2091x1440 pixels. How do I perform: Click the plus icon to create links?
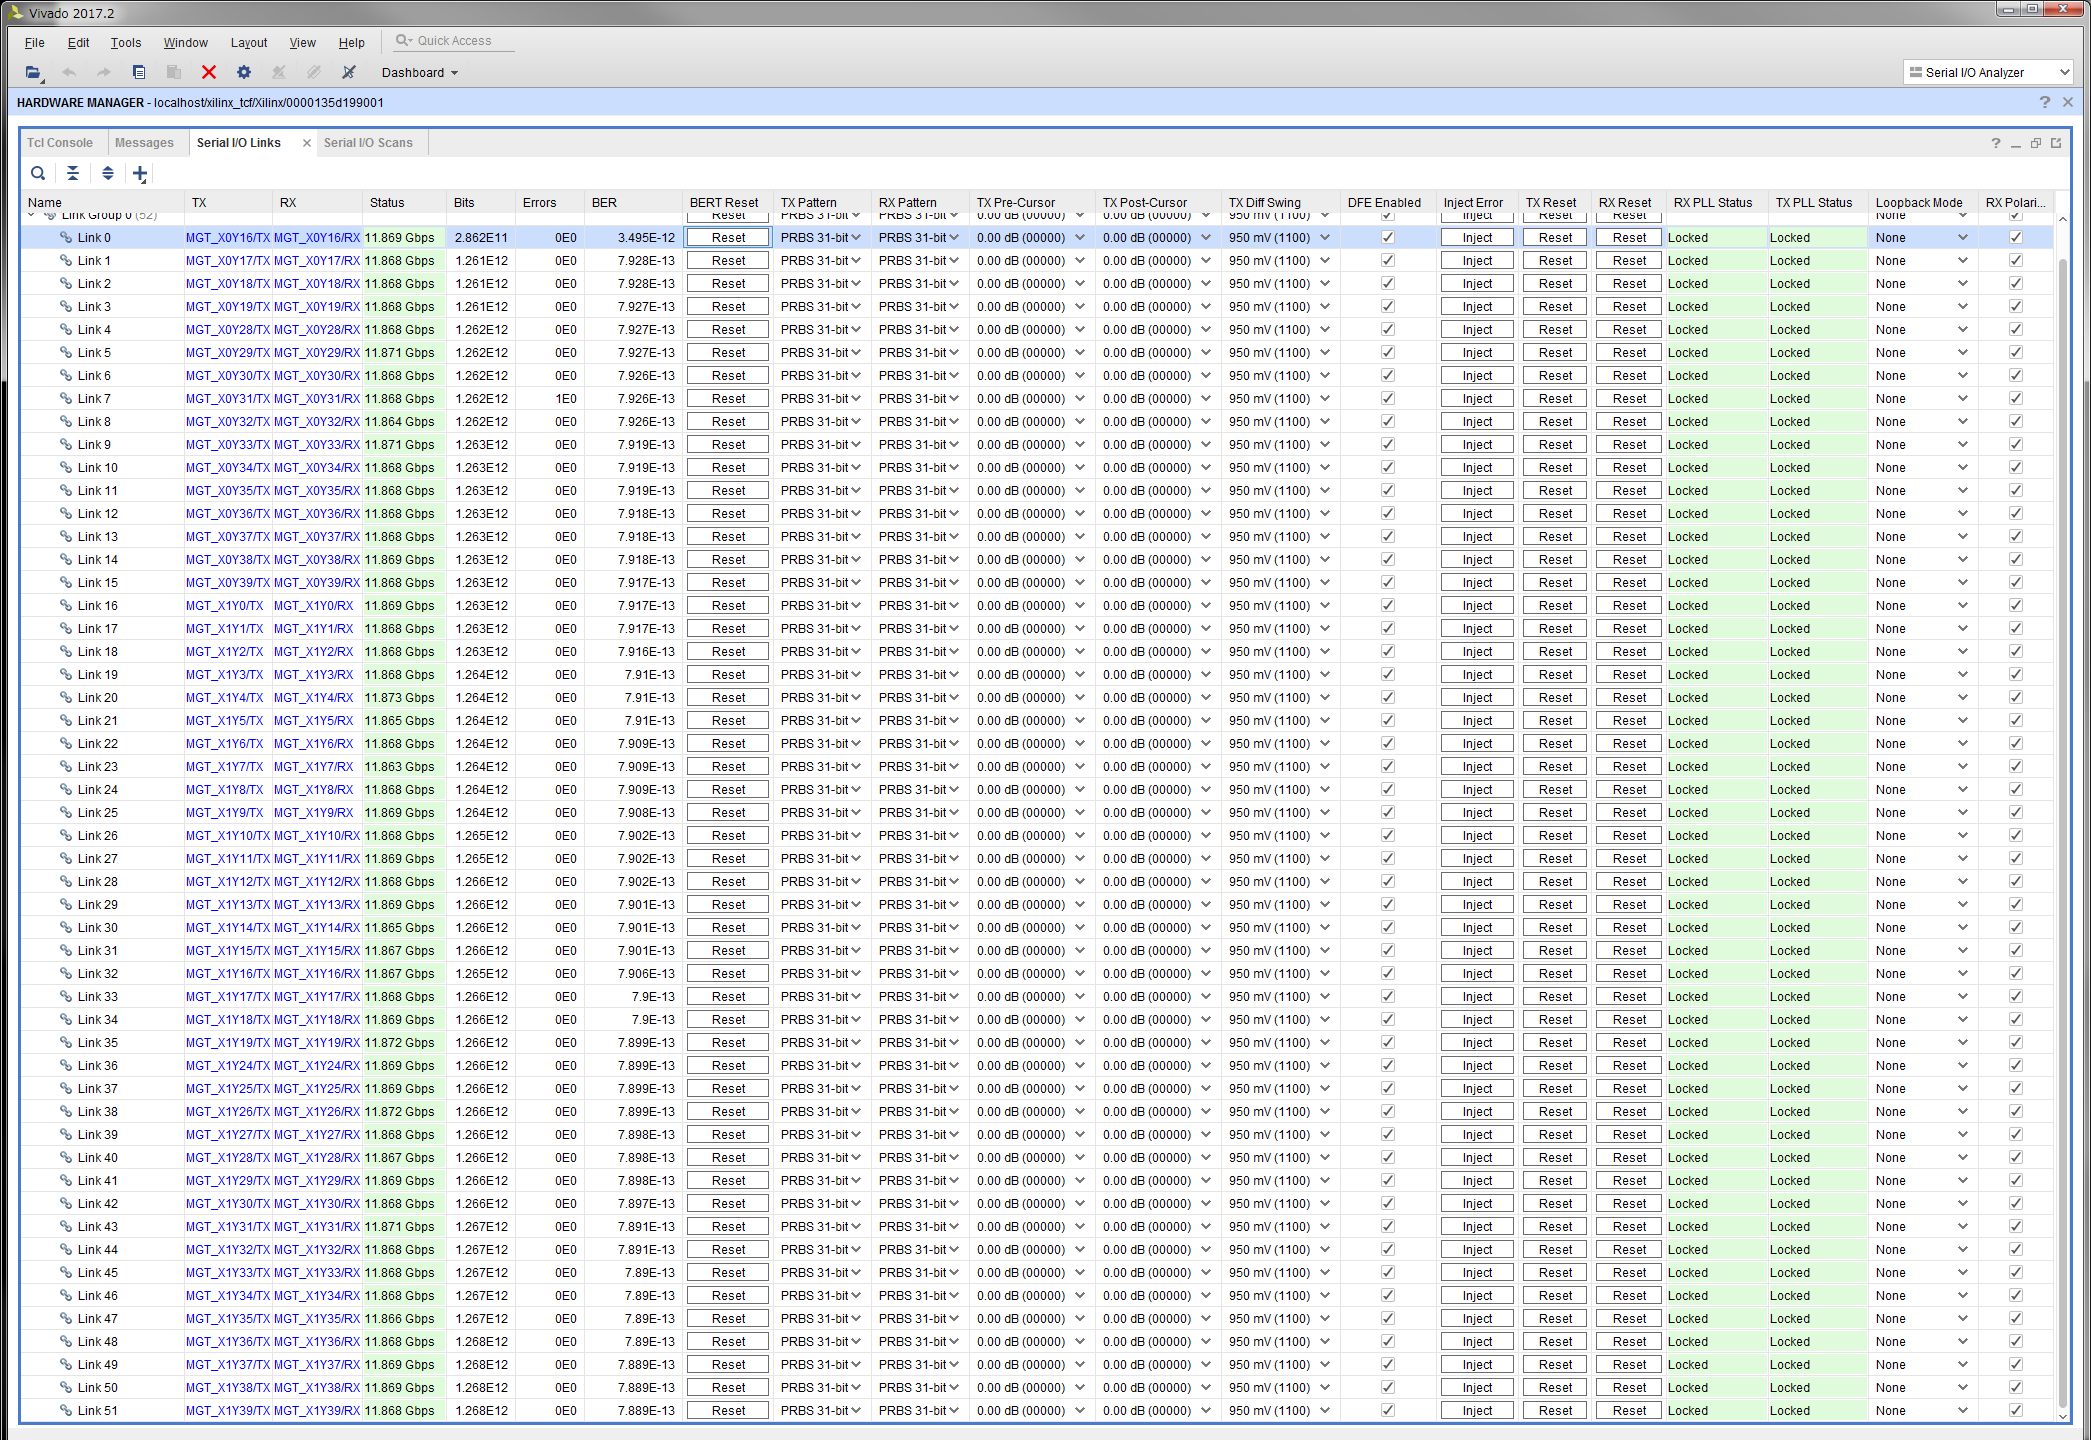(x=140, y=174)
